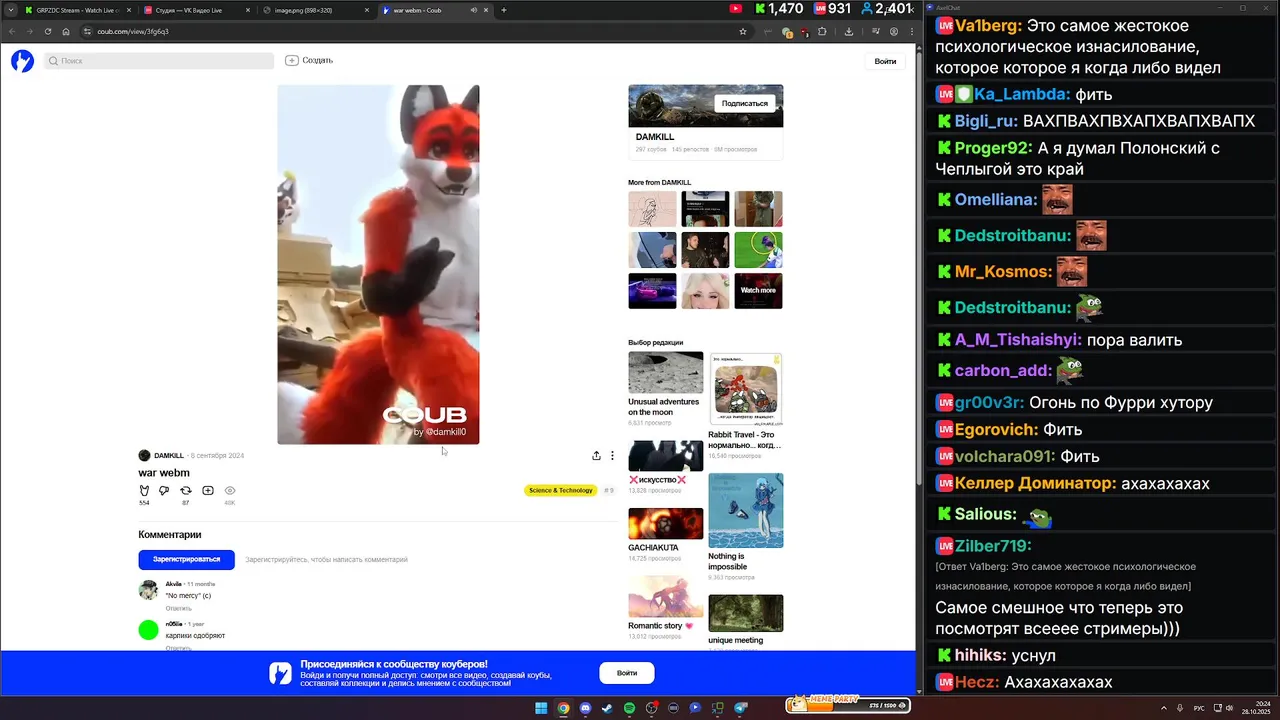Screen dimensions: 1280x720
Task: Open the Romantic story coub
Action: 665,596
